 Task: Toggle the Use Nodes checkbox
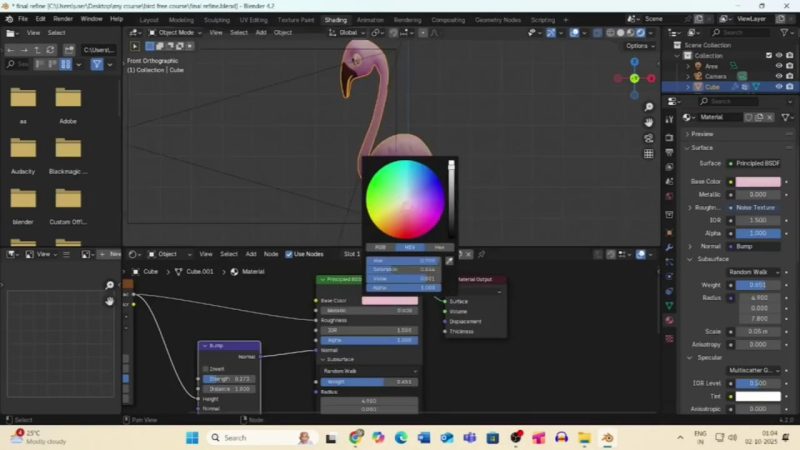[287, 254]
